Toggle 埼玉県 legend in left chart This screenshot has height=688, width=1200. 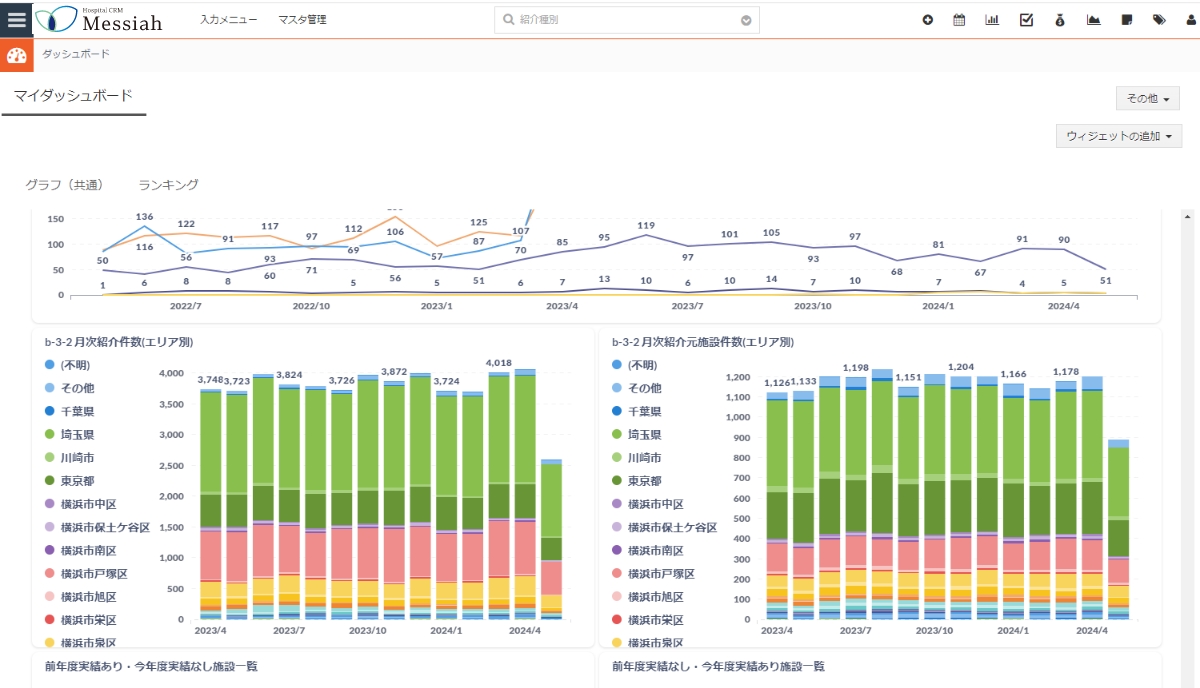tap(77, 435)
